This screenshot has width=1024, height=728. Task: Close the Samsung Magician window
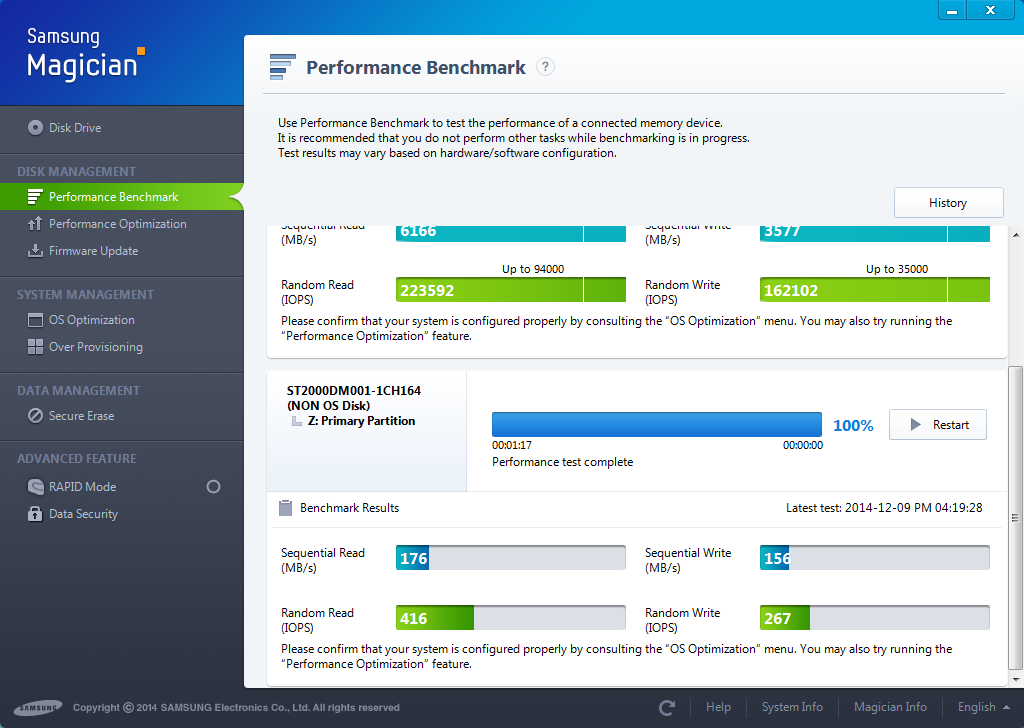(991, 10)
